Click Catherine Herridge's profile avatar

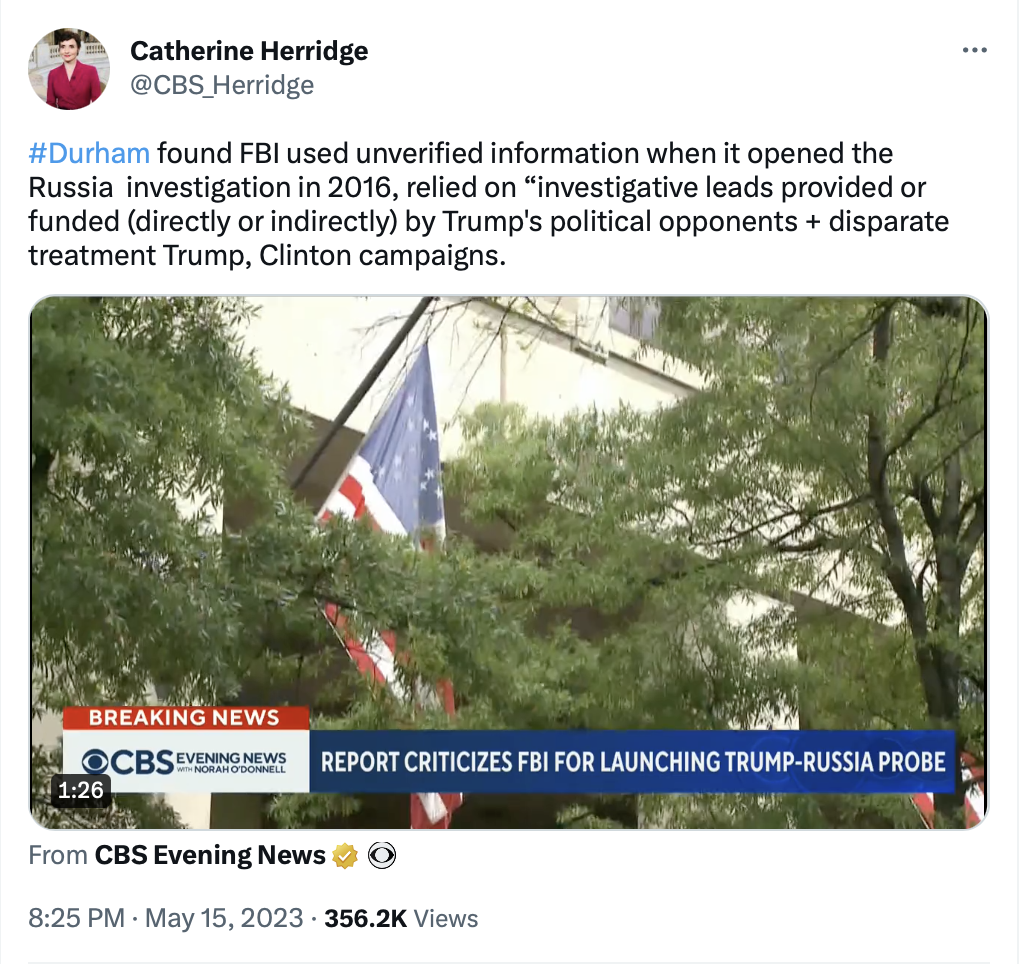pos(69,69)
